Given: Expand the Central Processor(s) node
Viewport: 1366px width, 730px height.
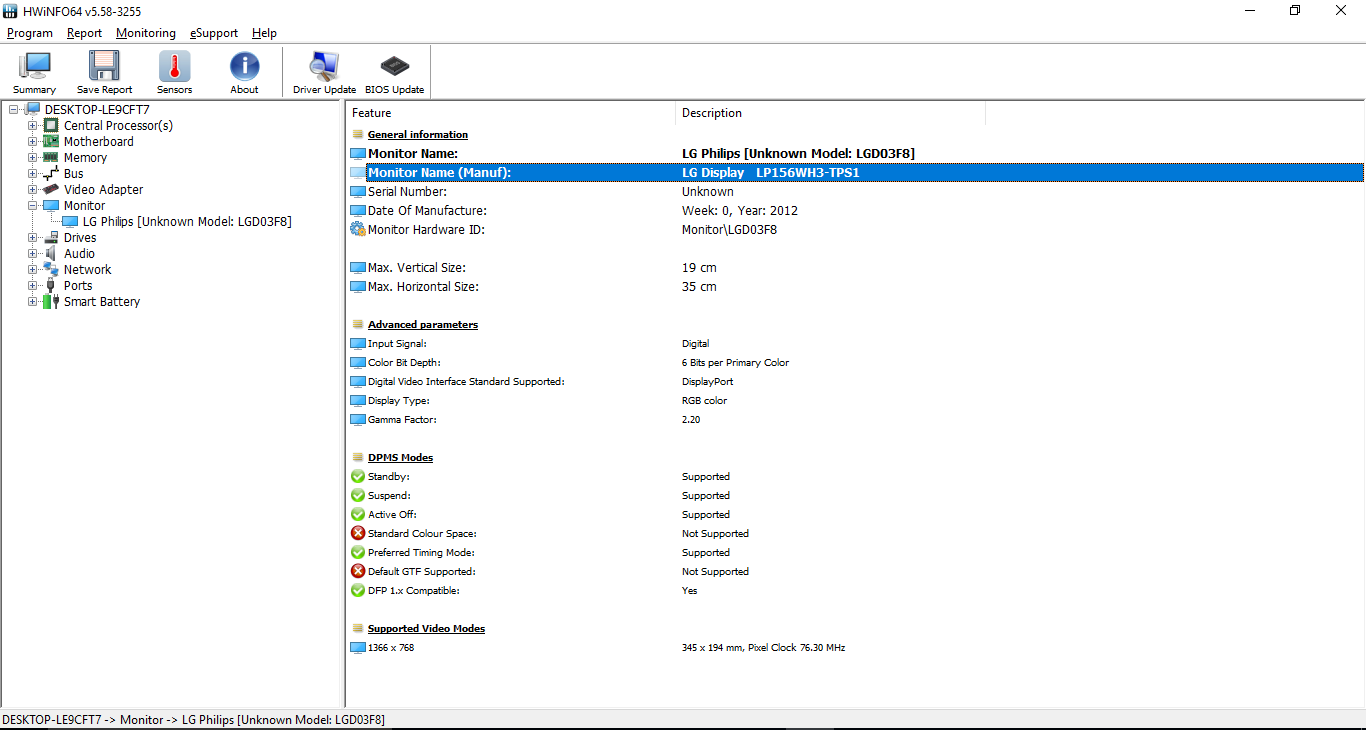Looking at the screenshot, I should point(33,125).
